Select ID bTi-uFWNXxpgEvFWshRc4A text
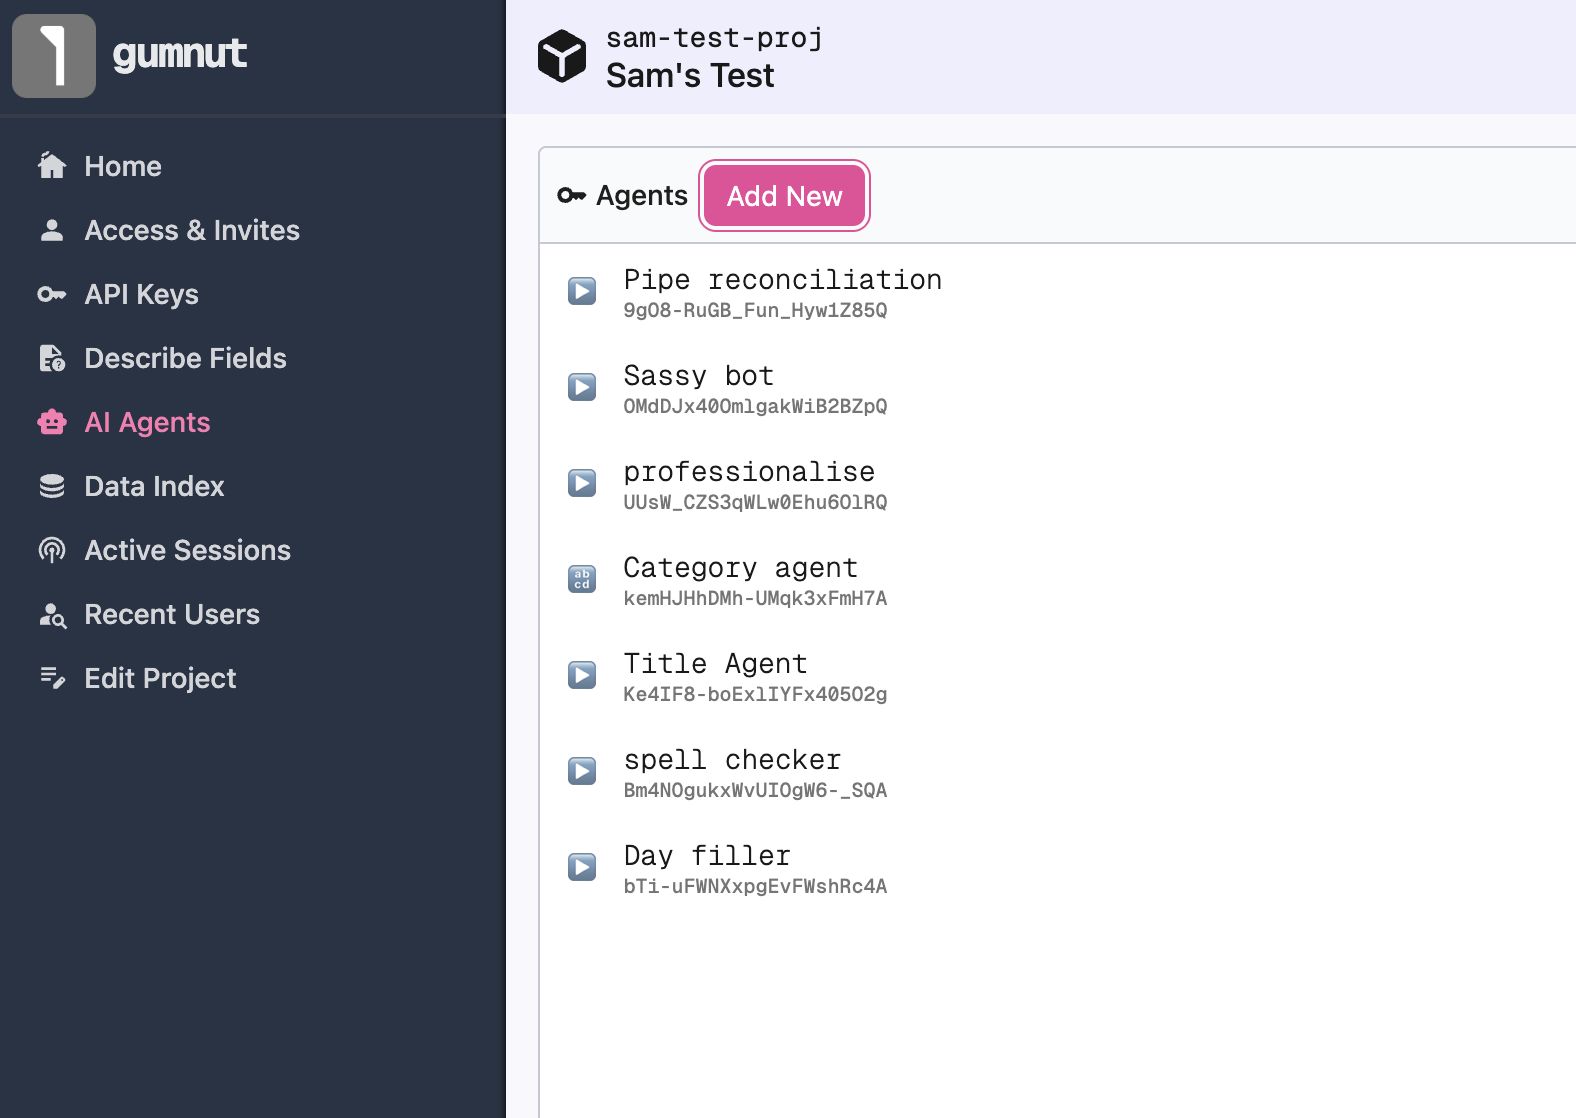This screenshot has width=1576, height=1118. [x=755, y=886]
